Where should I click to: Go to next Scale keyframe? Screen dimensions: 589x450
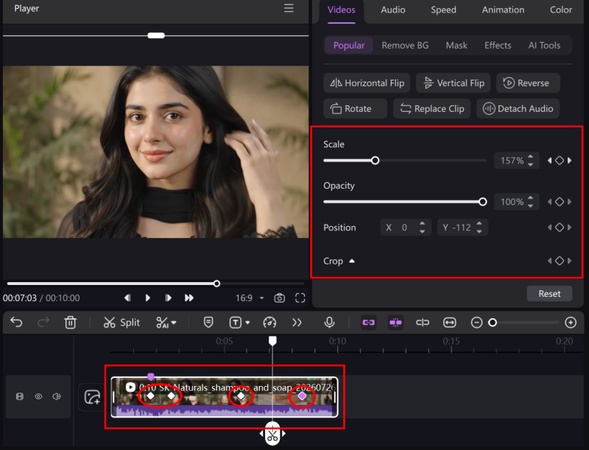coord(569,161)
